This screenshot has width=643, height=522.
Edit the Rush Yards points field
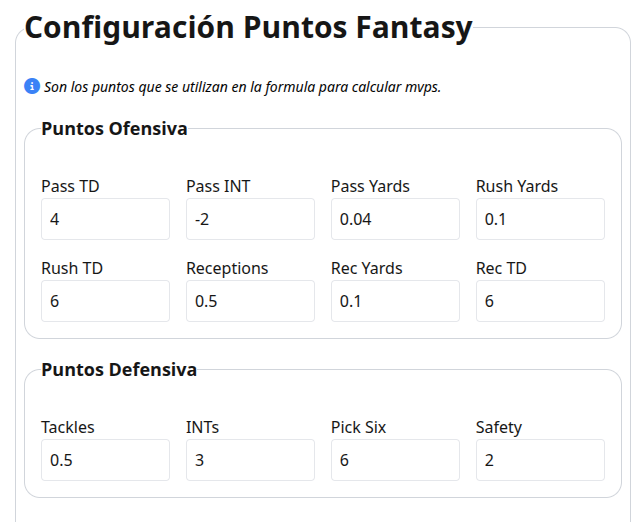click(x=540, y=219)
